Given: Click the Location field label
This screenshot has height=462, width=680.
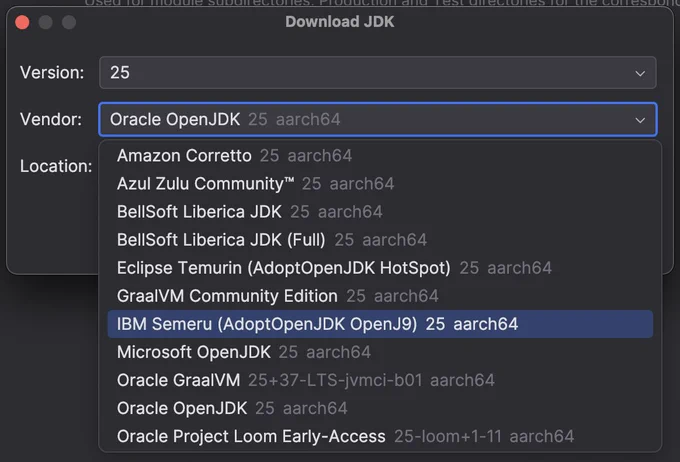Looking at the screenshot, I should click(56, 166).
